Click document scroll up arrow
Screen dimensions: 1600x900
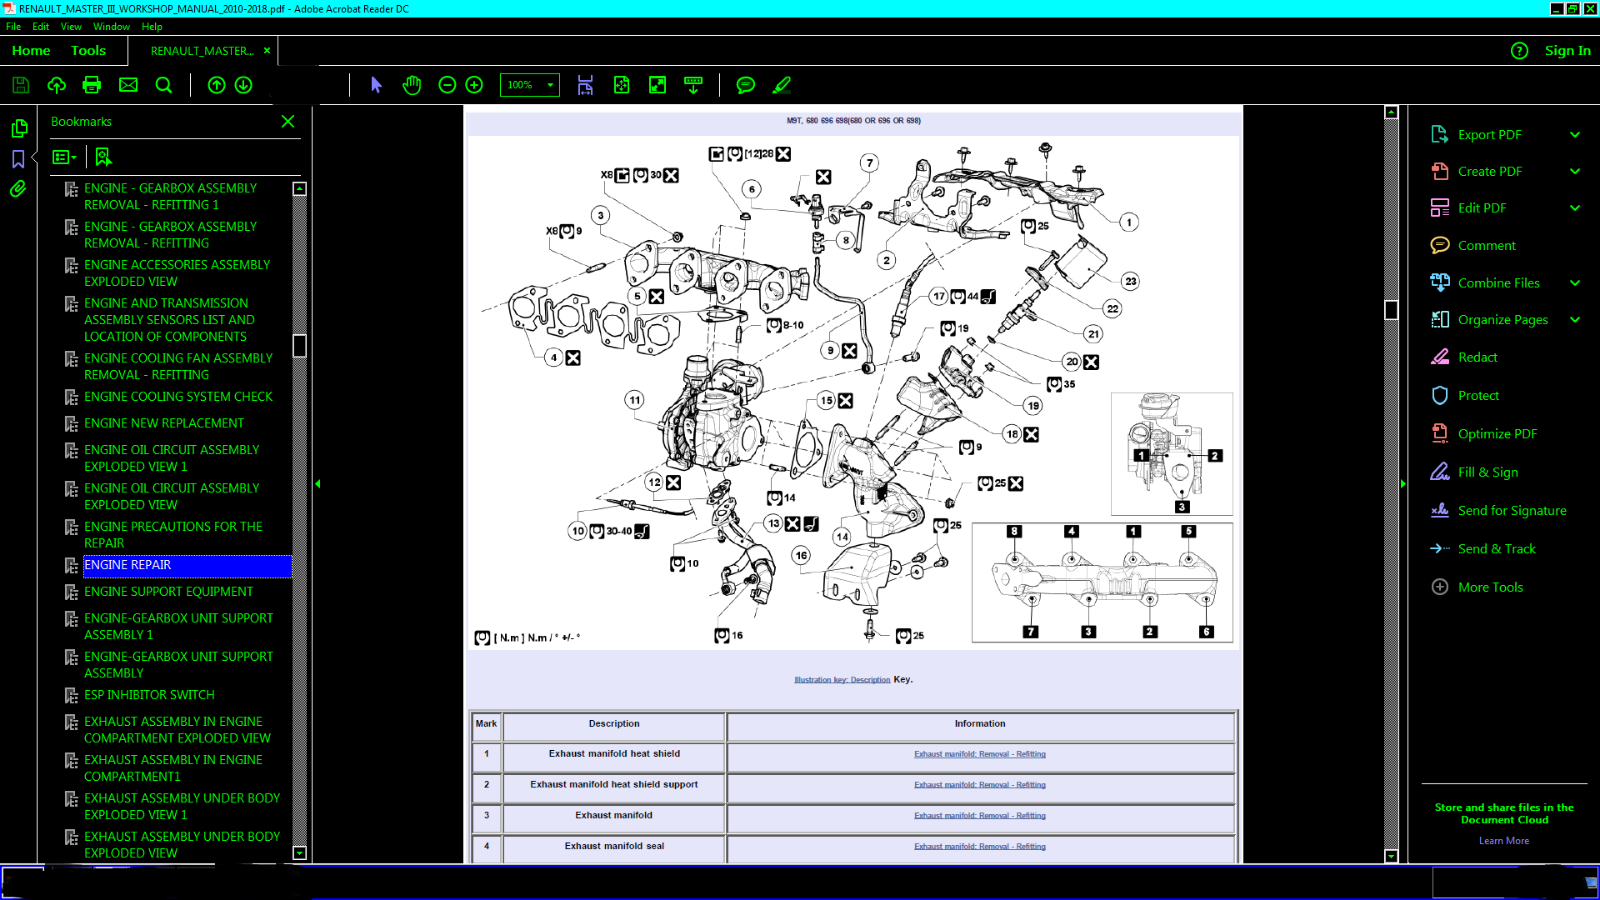(x=1391, y=112)
